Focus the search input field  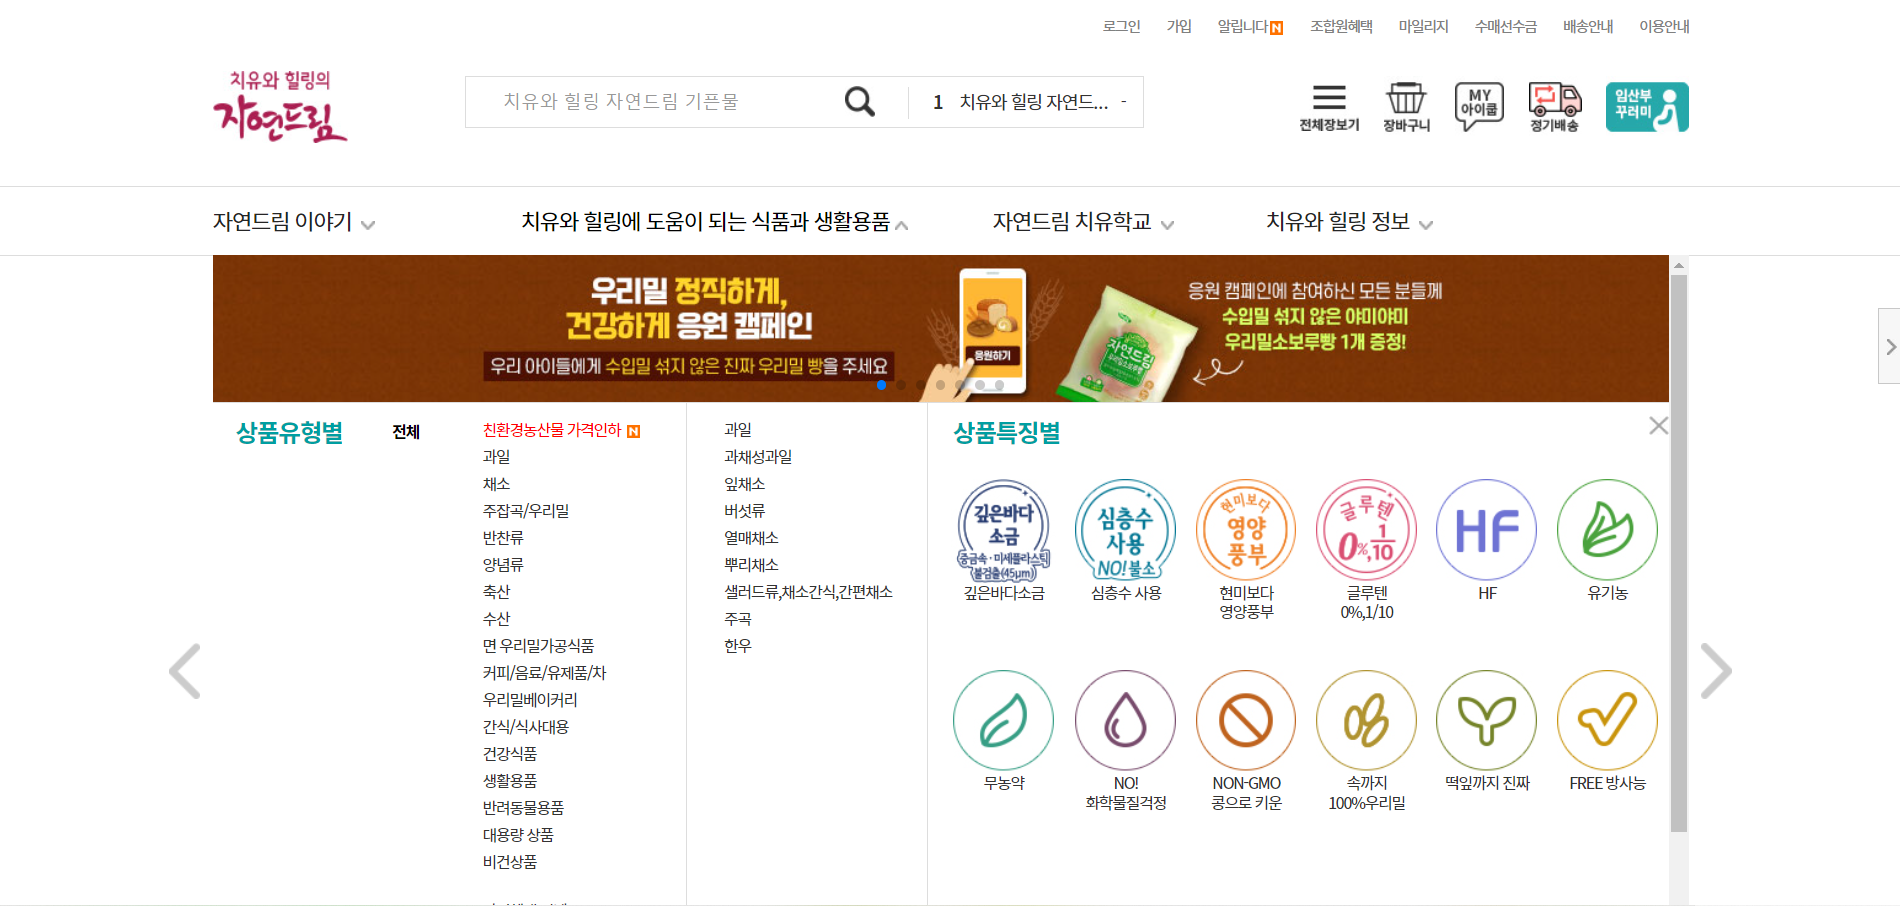pyautogui.click(x=660, y=102)
